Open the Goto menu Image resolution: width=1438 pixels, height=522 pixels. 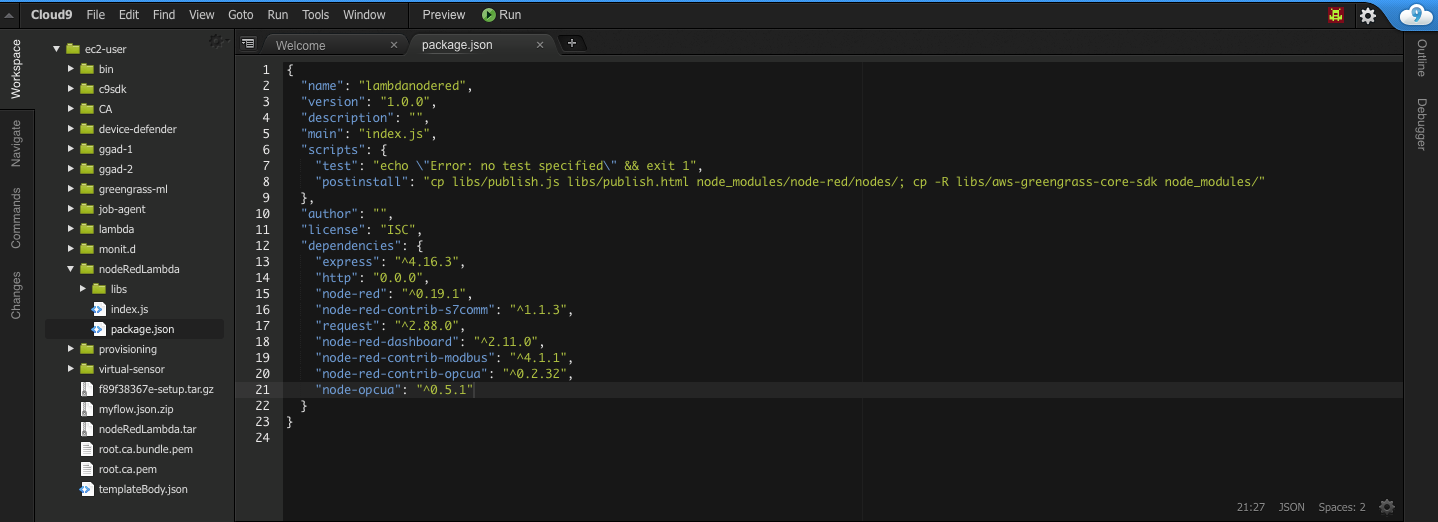click(x=241, y=15)
